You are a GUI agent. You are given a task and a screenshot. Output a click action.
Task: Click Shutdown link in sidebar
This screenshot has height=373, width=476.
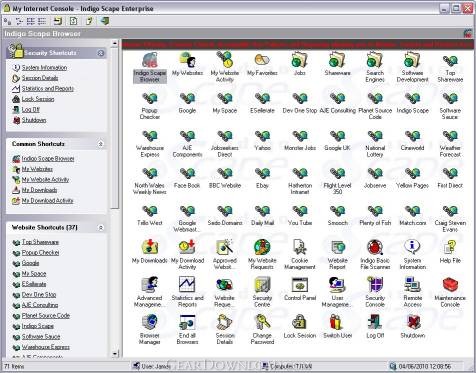click(34, 120)
